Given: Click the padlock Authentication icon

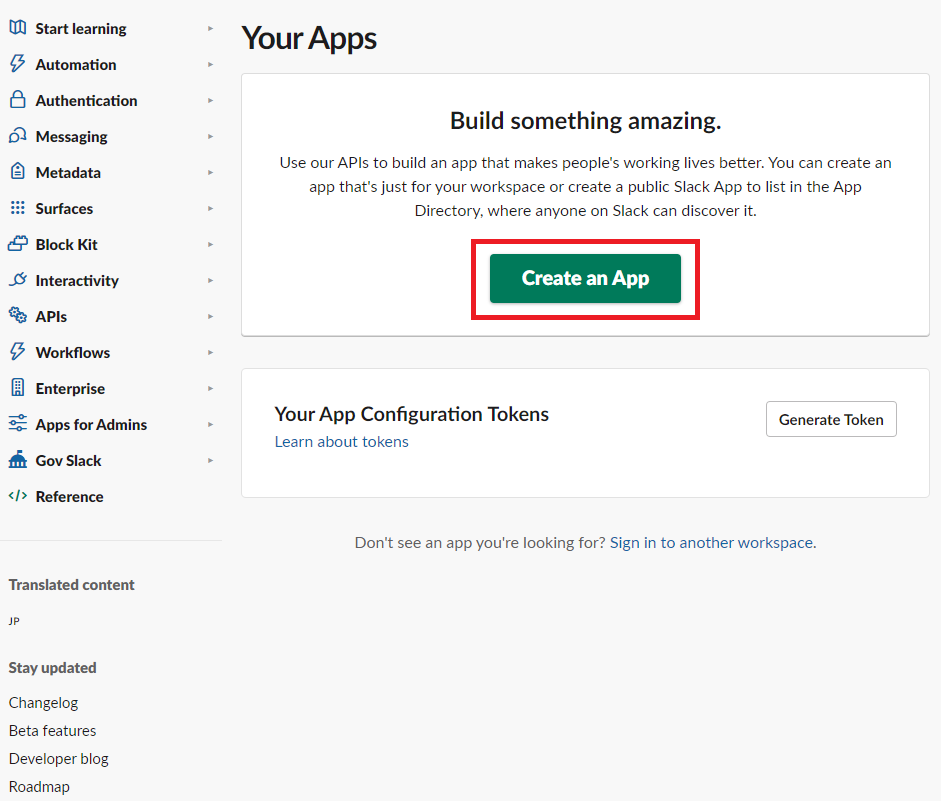Looking at the screenshot, I should tap(17, 100).
